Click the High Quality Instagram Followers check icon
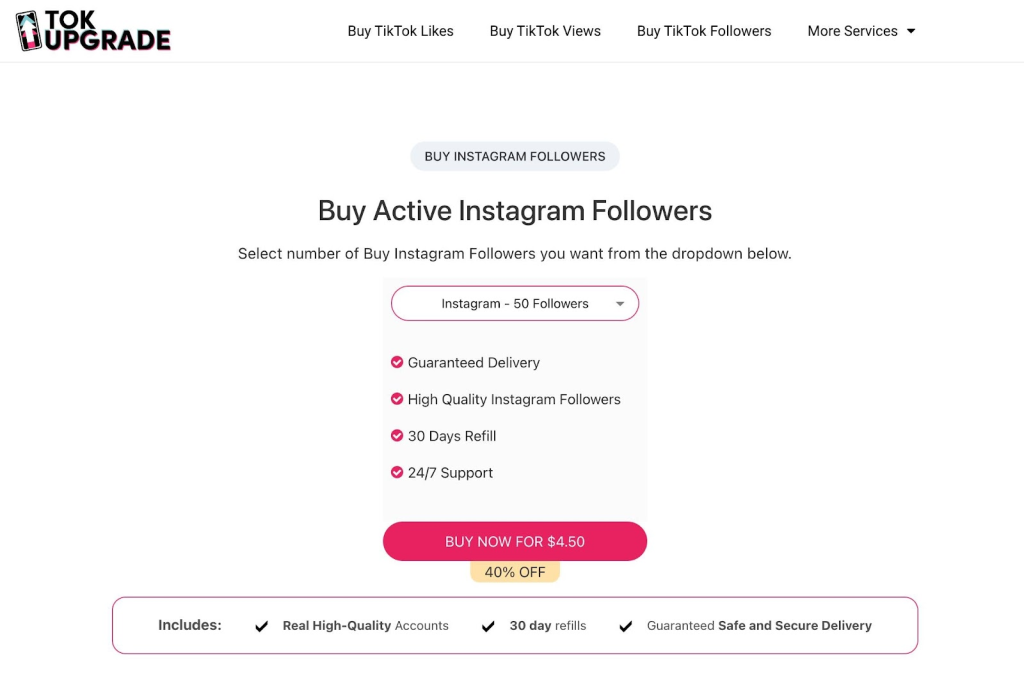 pos(397,399)
